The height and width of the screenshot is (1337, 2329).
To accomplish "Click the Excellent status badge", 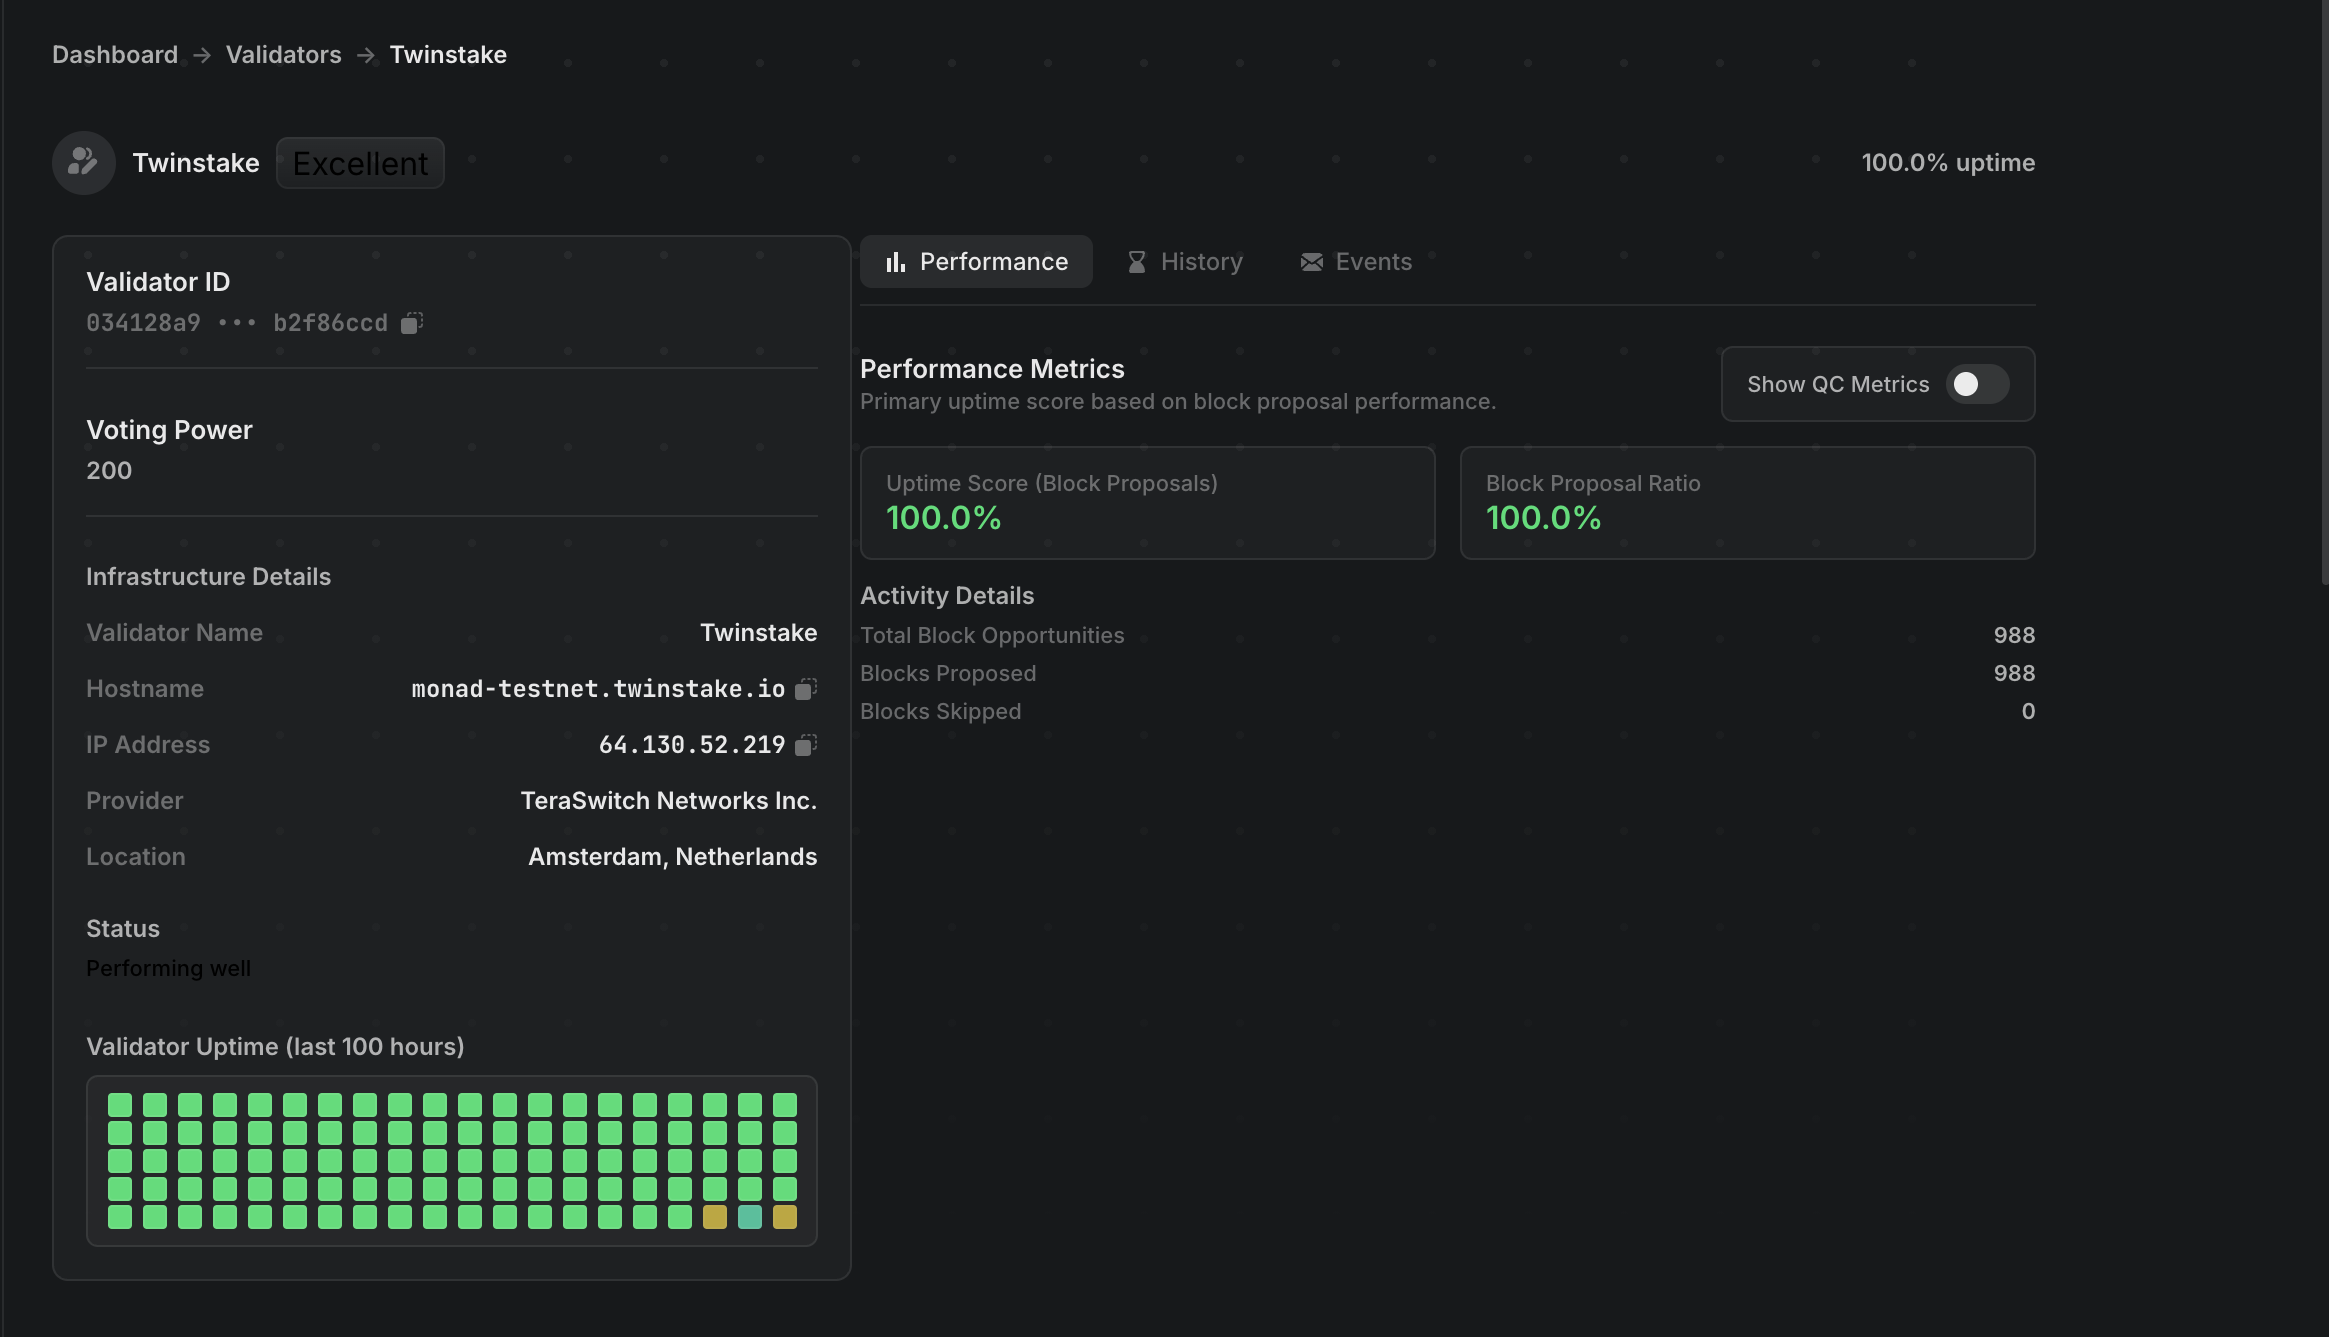I will (x=360, y=163).
